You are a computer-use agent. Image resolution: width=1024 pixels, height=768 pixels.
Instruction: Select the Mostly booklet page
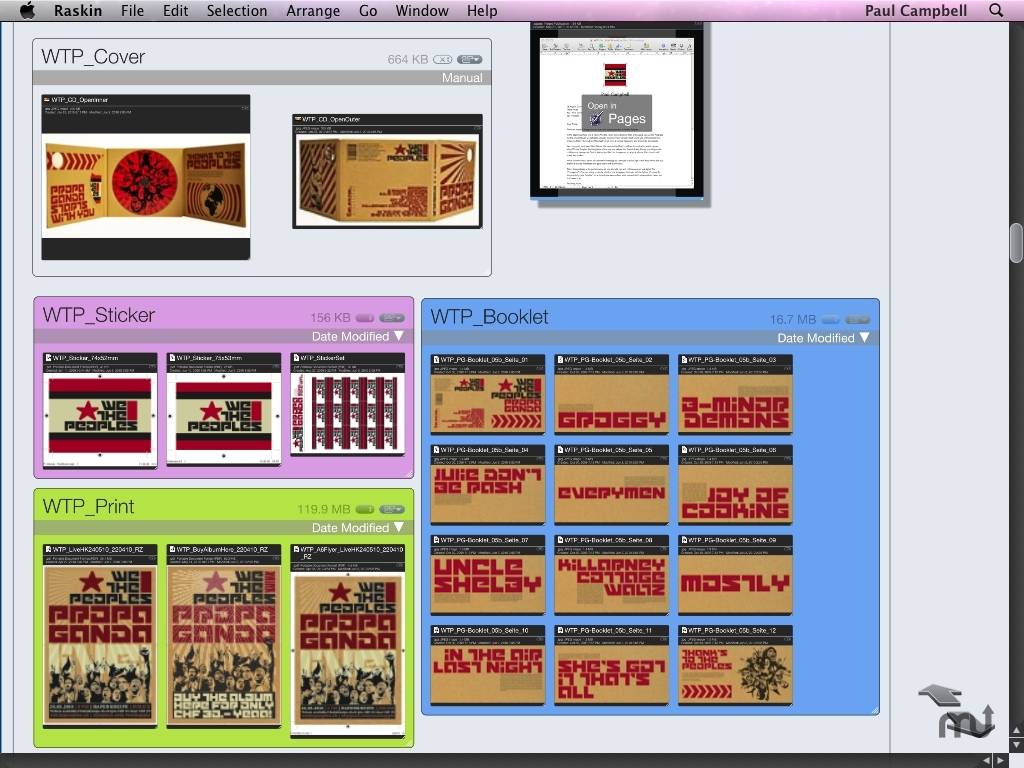point(735,575)
